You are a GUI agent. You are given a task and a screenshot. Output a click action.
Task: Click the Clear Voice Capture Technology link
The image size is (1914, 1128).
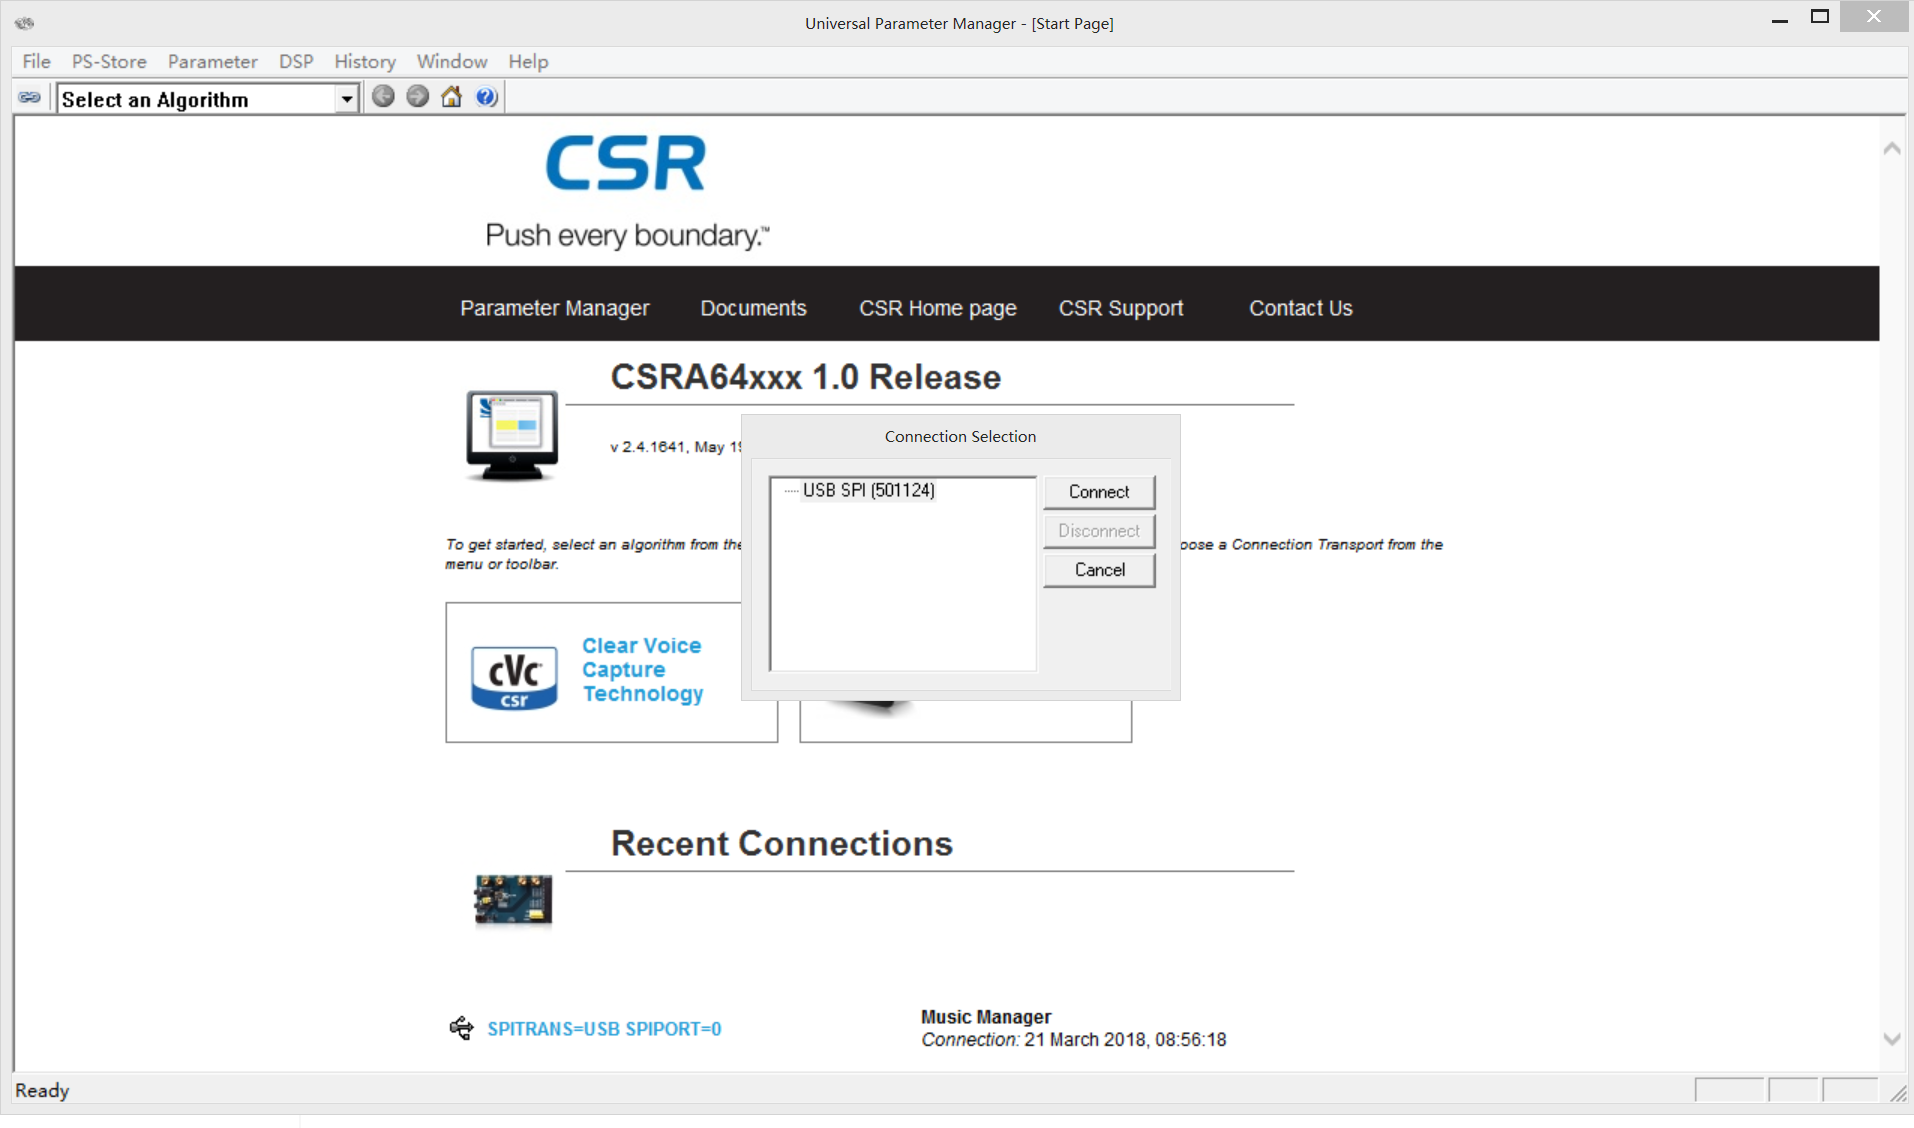(x=643, y=670)
